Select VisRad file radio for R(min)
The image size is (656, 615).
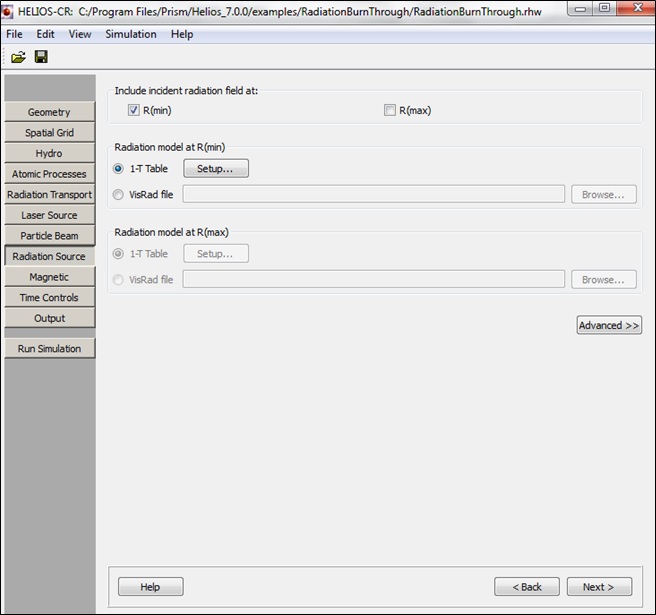coord(119,194)
